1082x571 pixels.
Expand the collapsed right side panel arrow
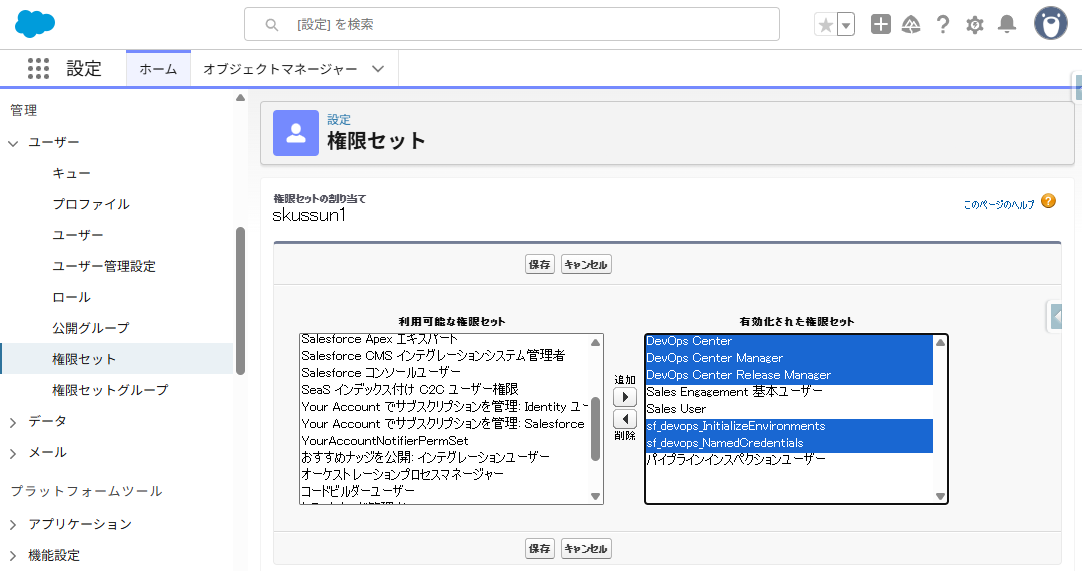[x=1056, y=316]
